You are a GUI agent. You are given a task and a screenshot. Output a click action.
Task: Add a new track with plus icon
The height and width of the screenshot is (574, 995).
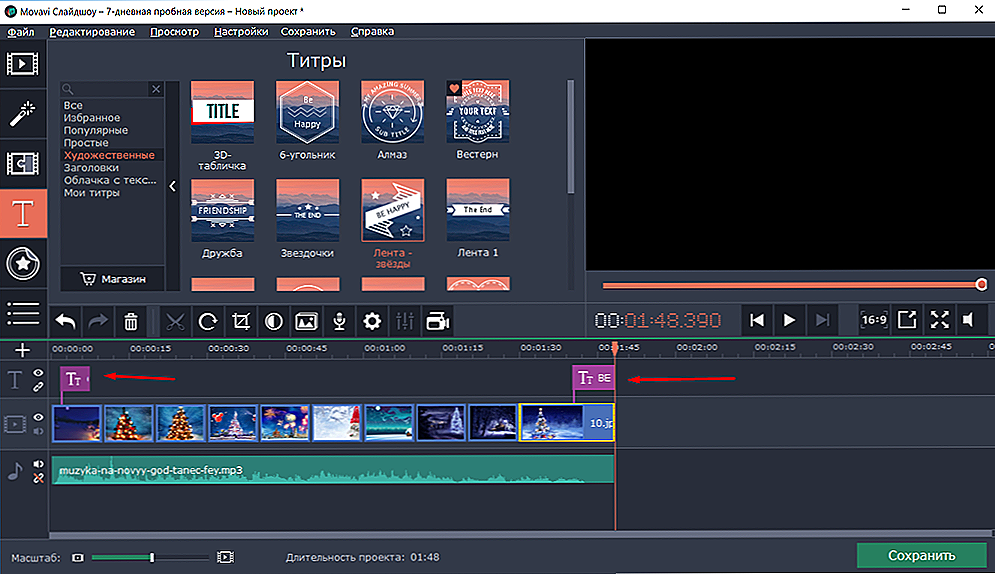click(x=22, y=350)
